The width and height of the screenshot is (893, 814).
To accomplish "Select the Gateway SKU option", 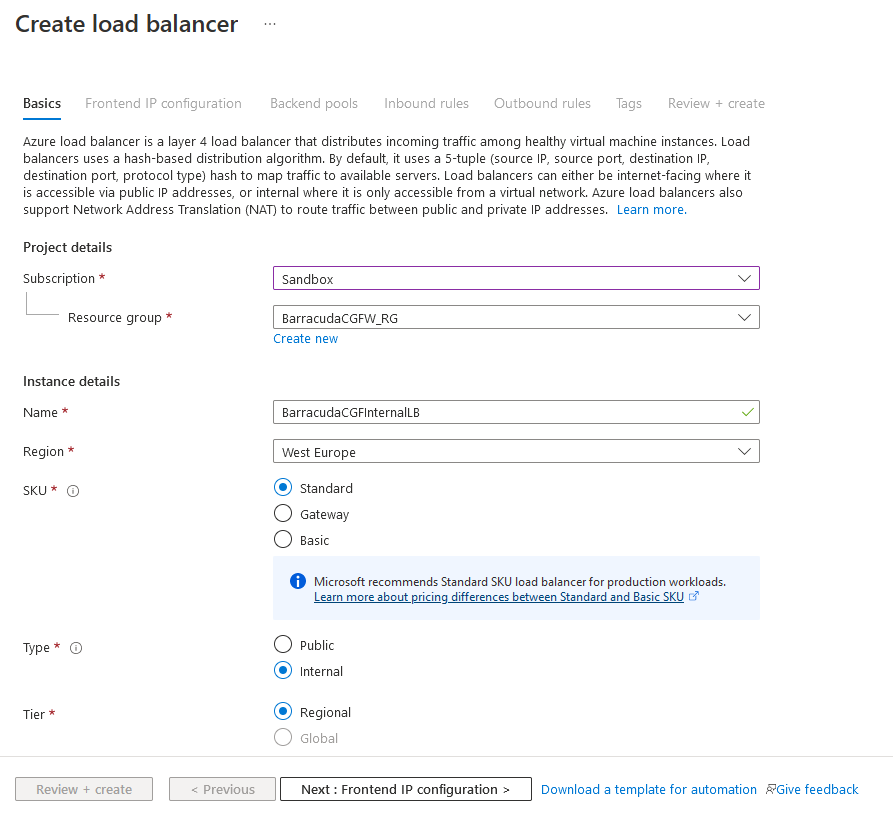I will pos(283,514).
